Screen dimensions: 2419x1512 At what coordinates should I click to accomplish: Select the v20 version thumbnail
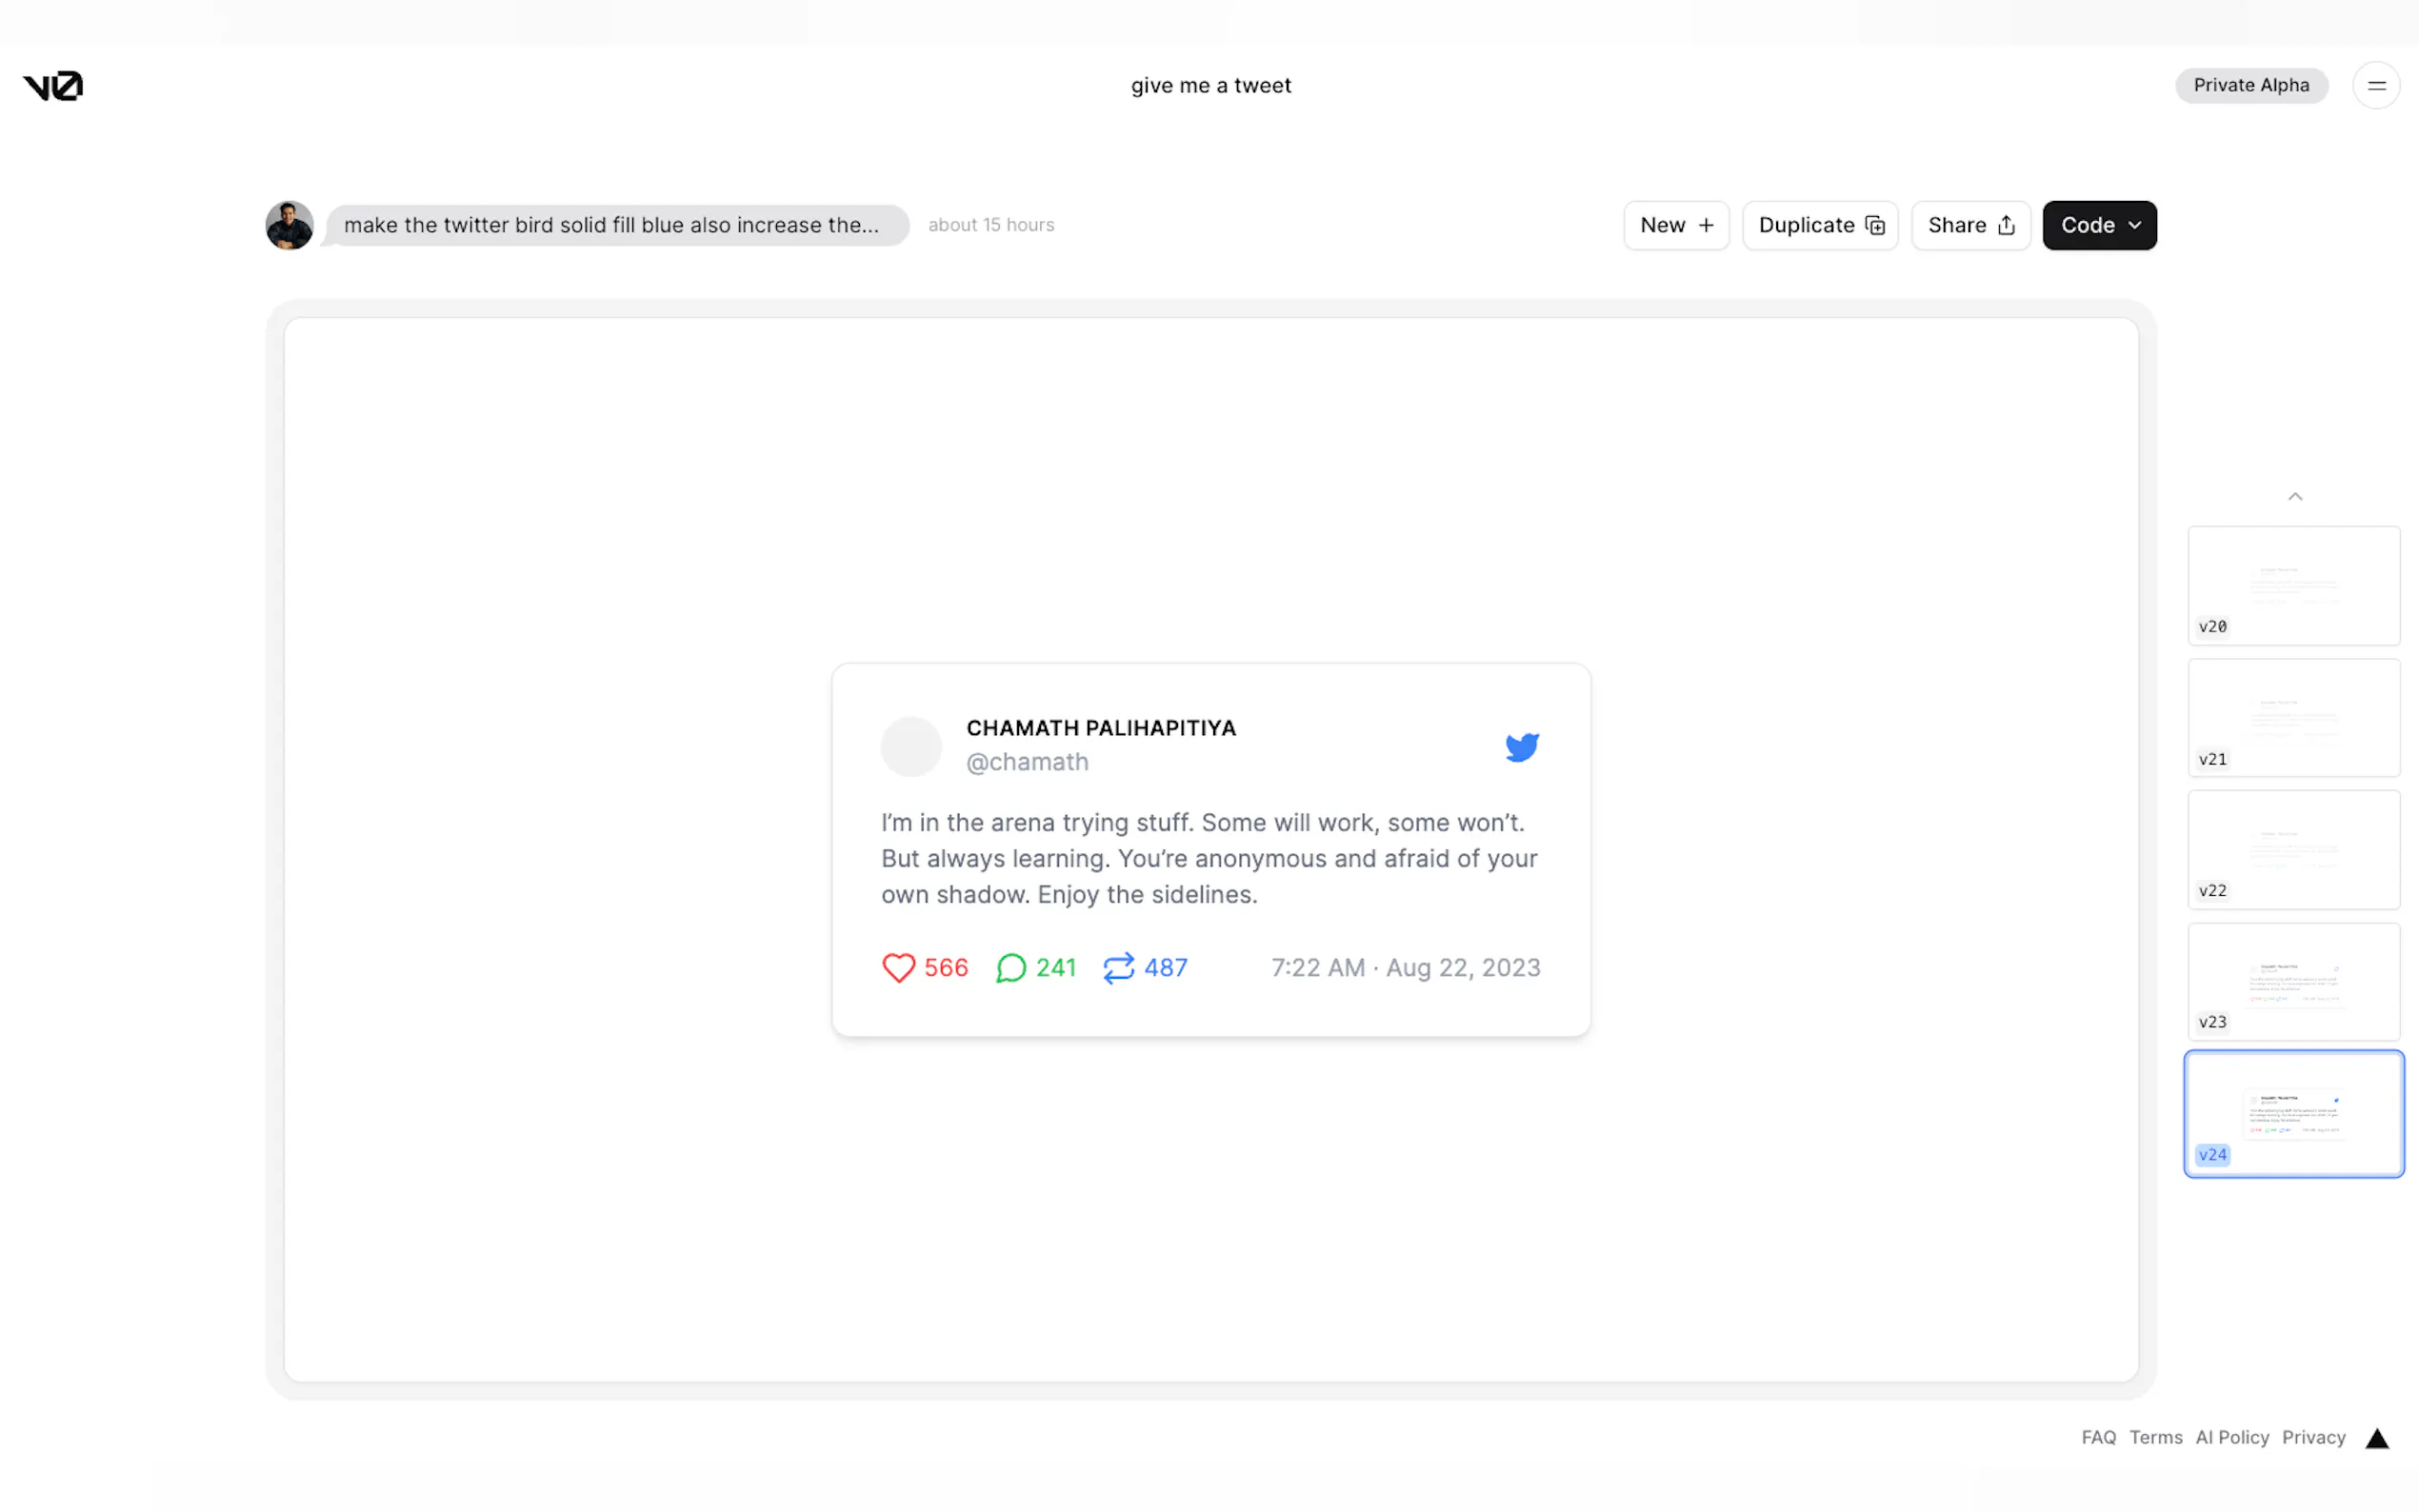[2293, 585]
